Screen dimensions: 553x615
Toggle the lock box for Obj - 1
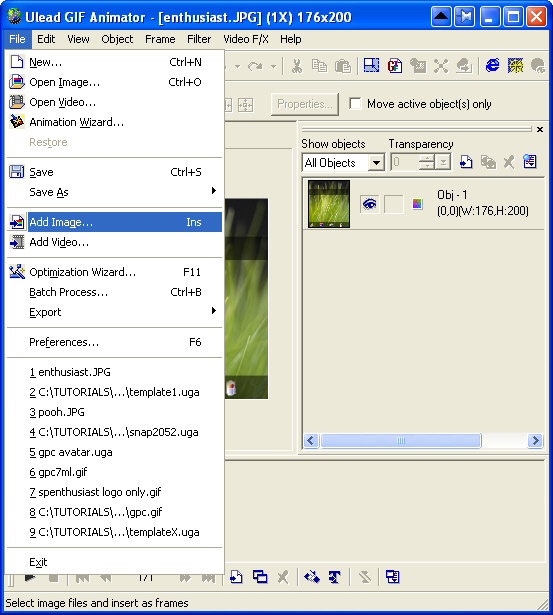393,204
